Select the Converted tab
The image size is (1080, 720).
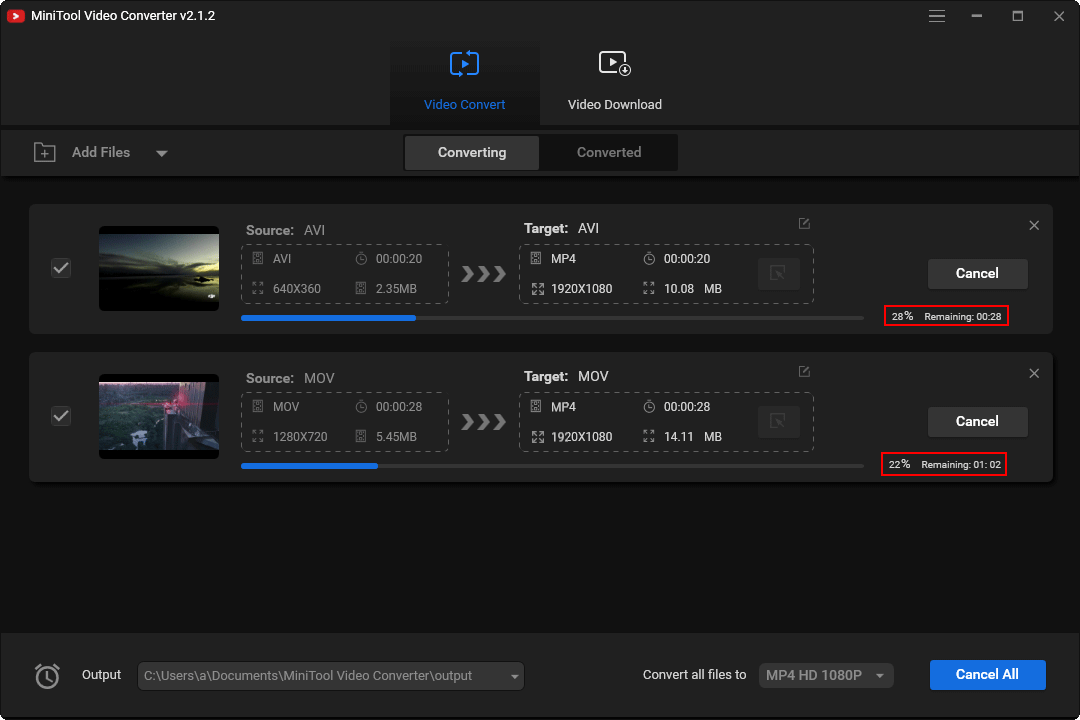pyautogui.click(x=609, y=152)
